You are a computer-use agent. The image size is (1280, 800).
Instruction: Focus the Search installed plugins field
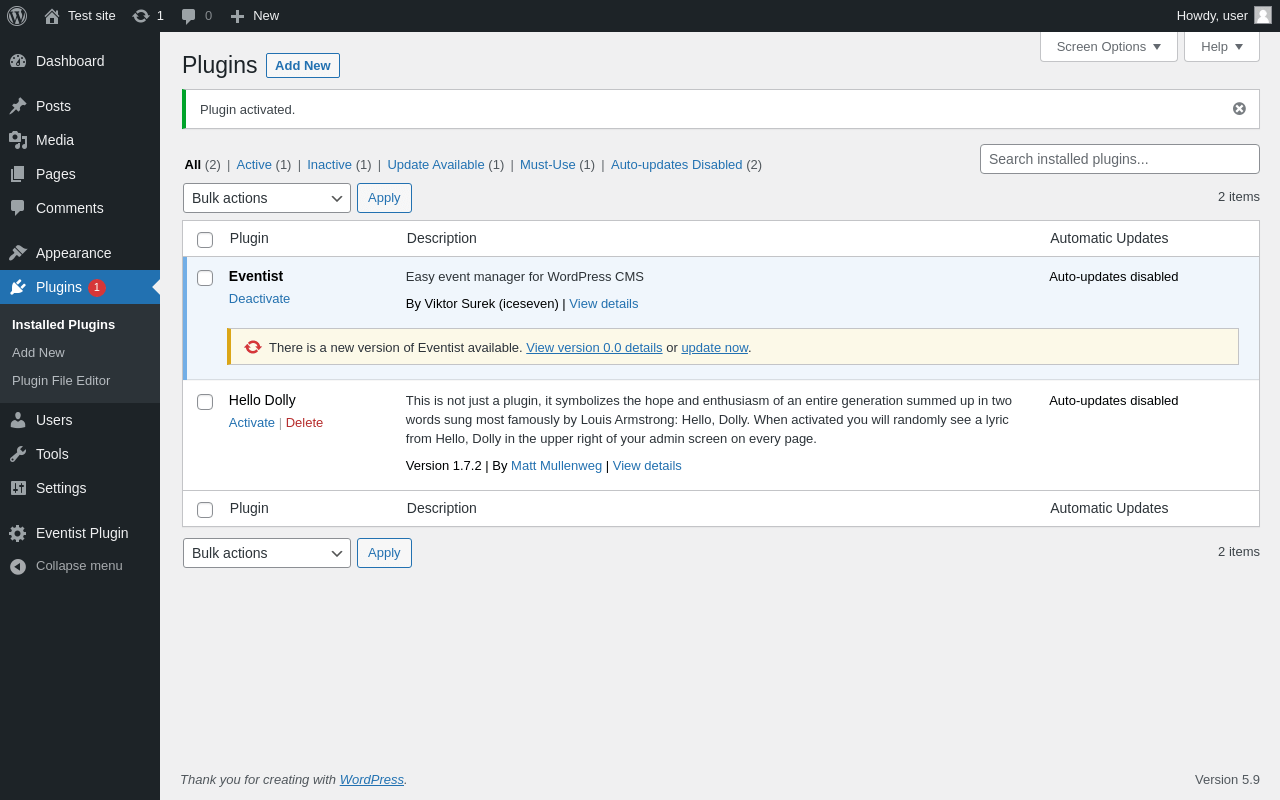click(1119, 159)
